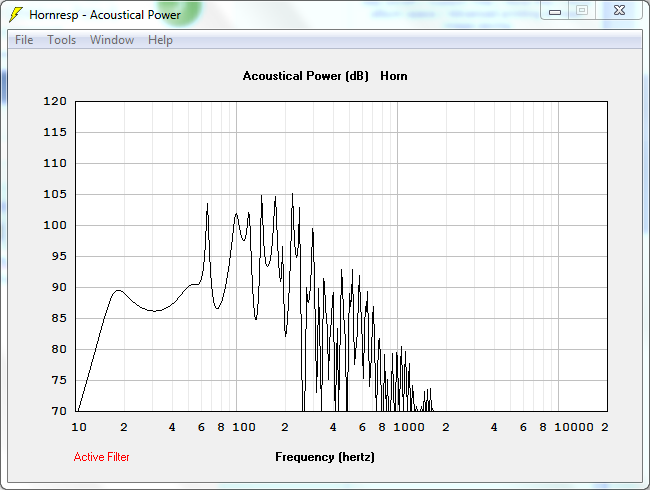
Task: Click the 90 dB axis value
Action: point(59,287)
